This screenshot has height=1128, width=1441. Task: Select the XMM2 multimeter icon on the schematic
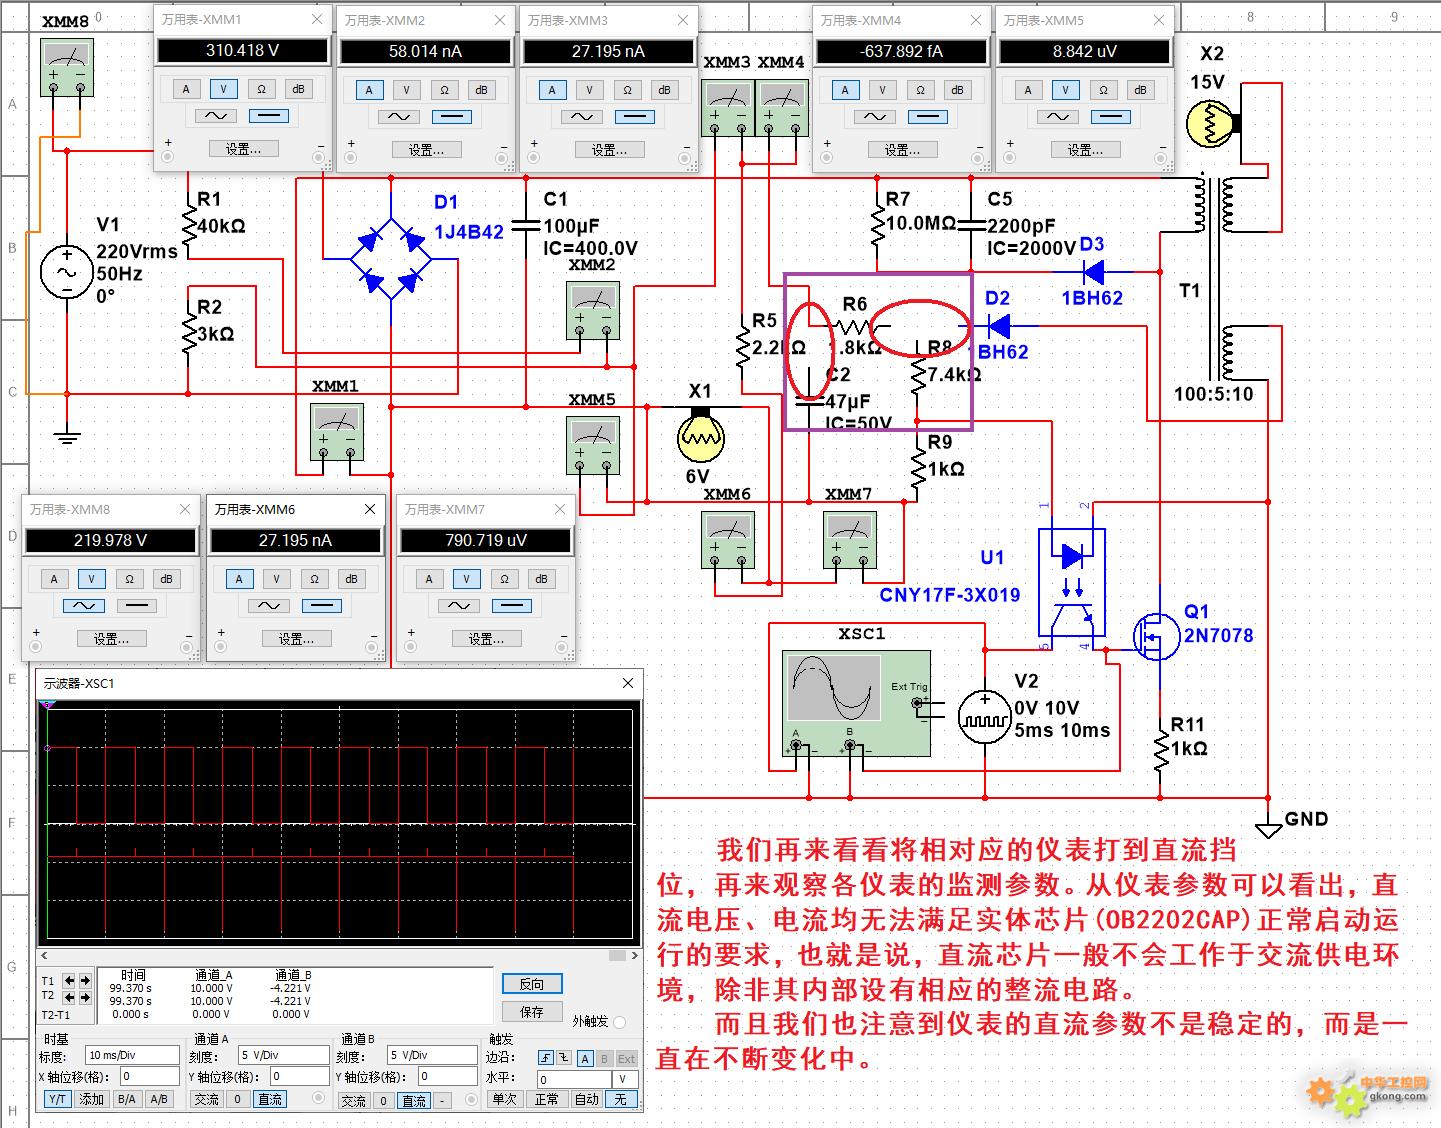coord(592,310)
